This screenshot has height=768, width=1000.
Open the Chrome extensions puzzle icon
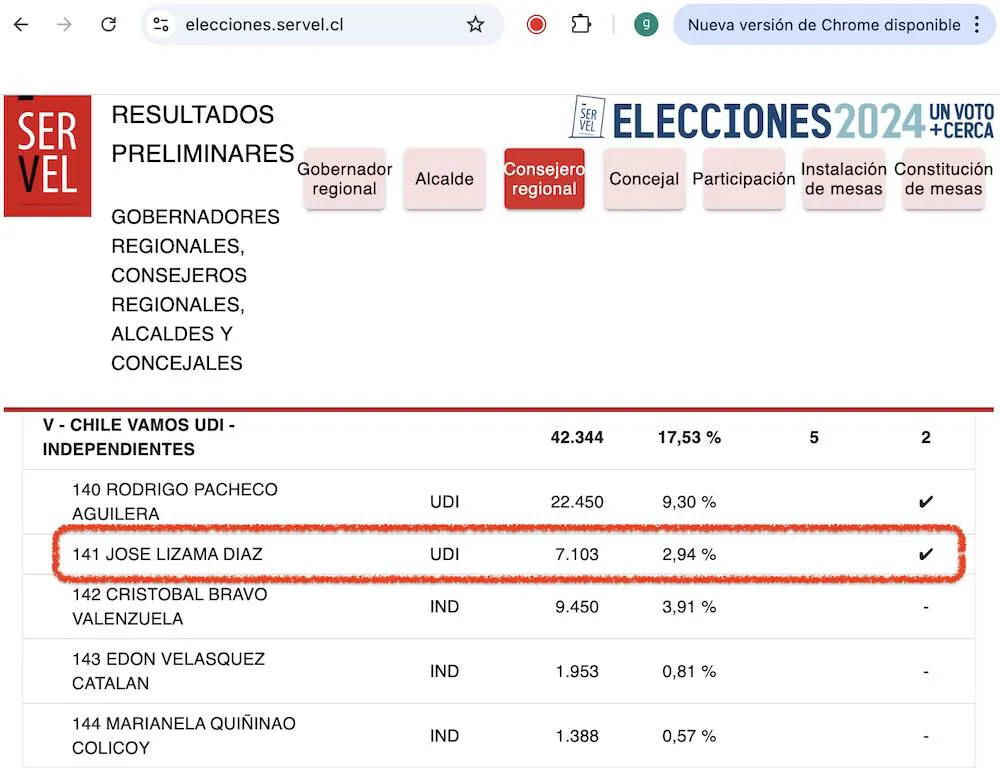(581, 24)
